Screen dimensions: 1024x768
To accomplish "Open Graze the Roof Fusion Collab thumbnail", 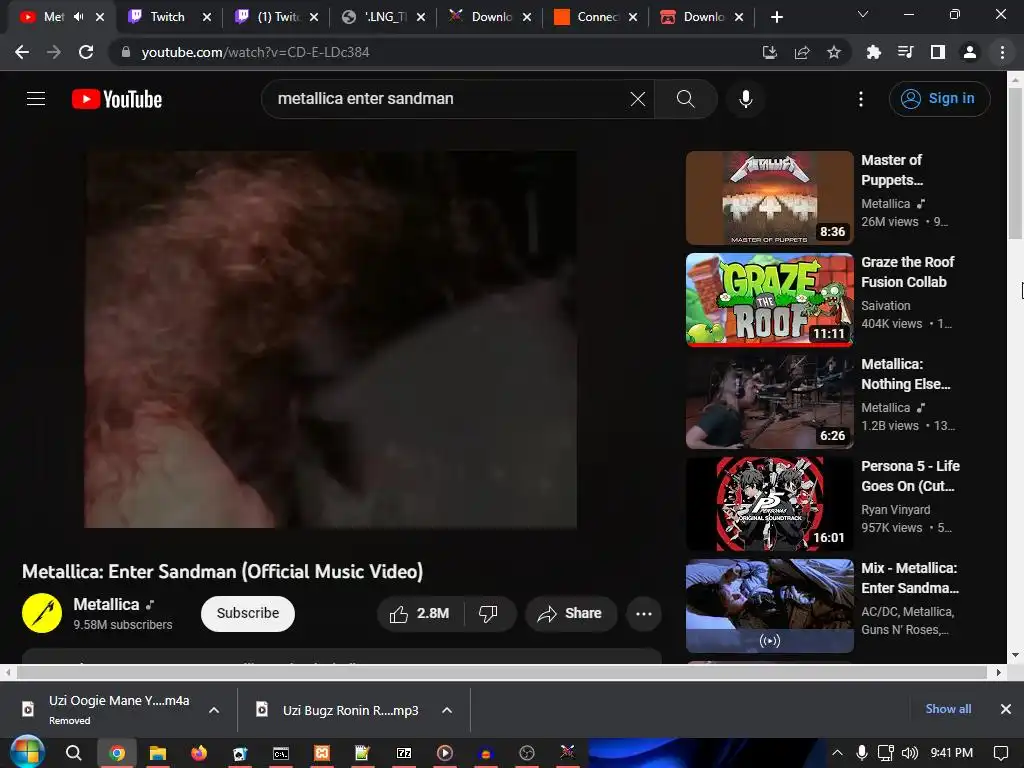I will (x=769, y=300).
